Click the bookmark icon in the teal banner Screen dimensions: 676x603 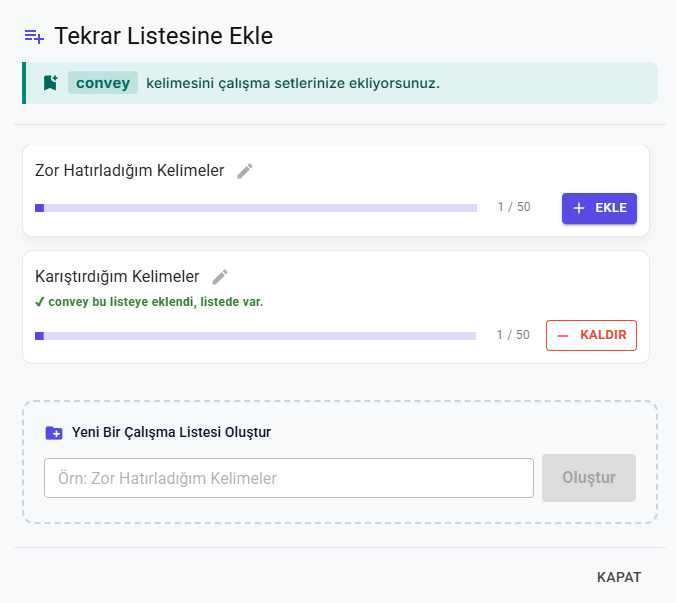(x=50, y=83)
